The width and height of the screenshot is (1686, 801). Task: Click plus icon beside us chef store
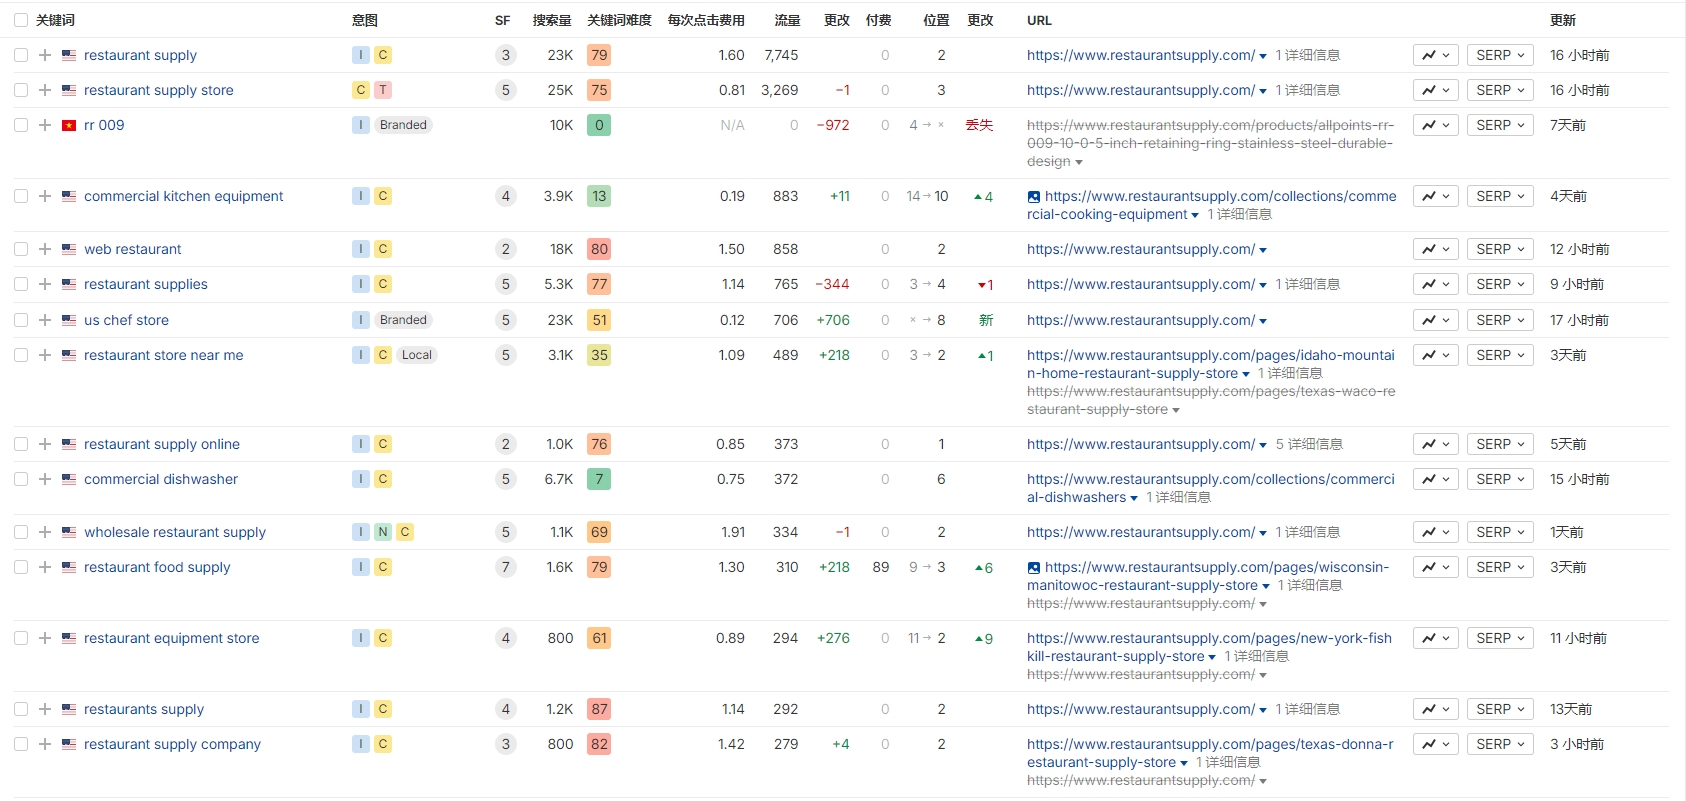45,320
